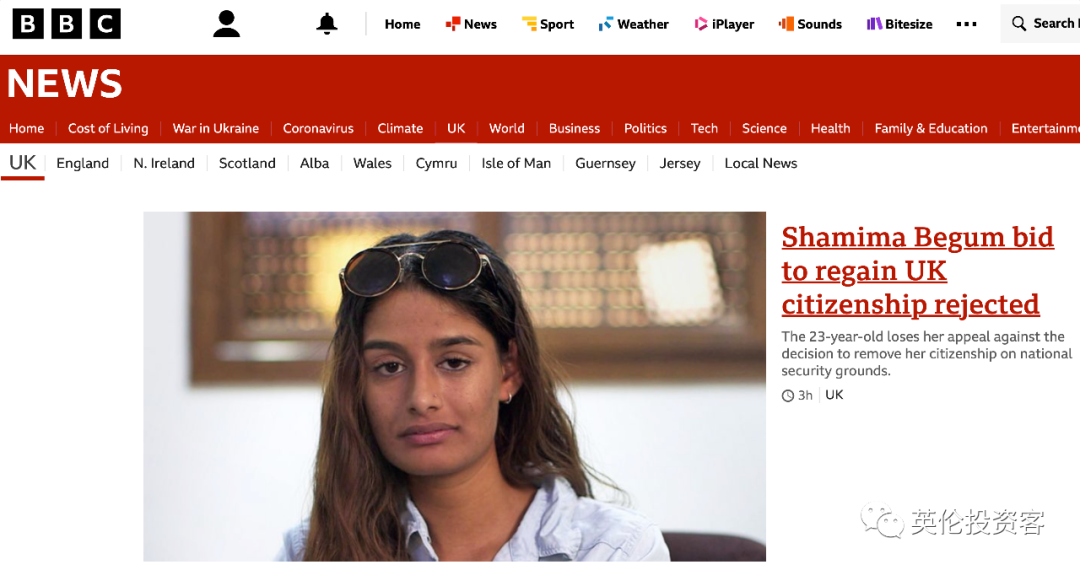Switch to the Wales regional tab

click(x=372, y=163)
